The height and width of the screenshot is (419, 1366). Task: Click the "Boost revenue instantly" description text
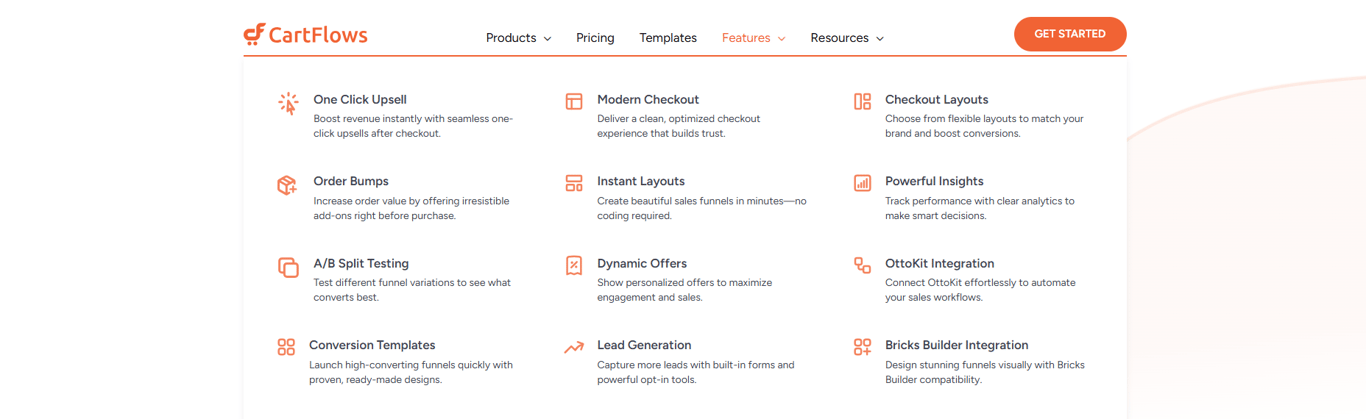[x=413, y=126]
